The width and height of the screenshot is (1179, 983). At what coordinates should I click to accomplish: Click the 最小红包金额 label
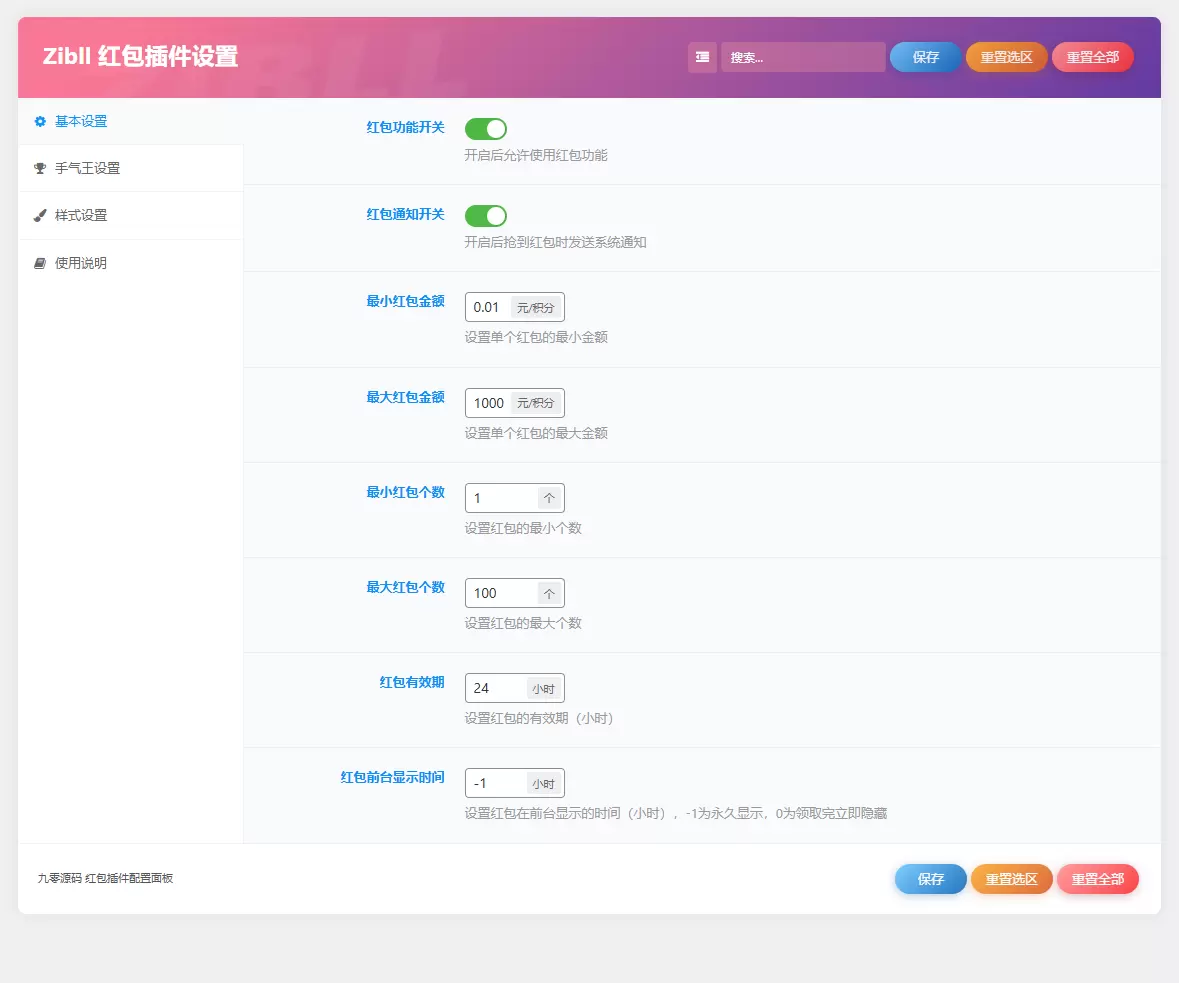(405, 301)
